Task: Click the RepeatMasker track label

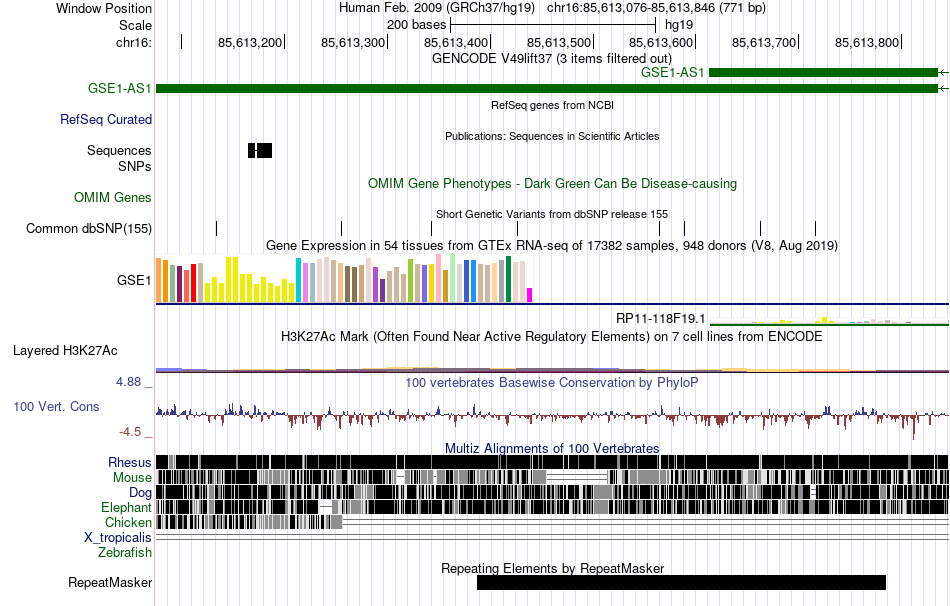Action: [110, 582]
